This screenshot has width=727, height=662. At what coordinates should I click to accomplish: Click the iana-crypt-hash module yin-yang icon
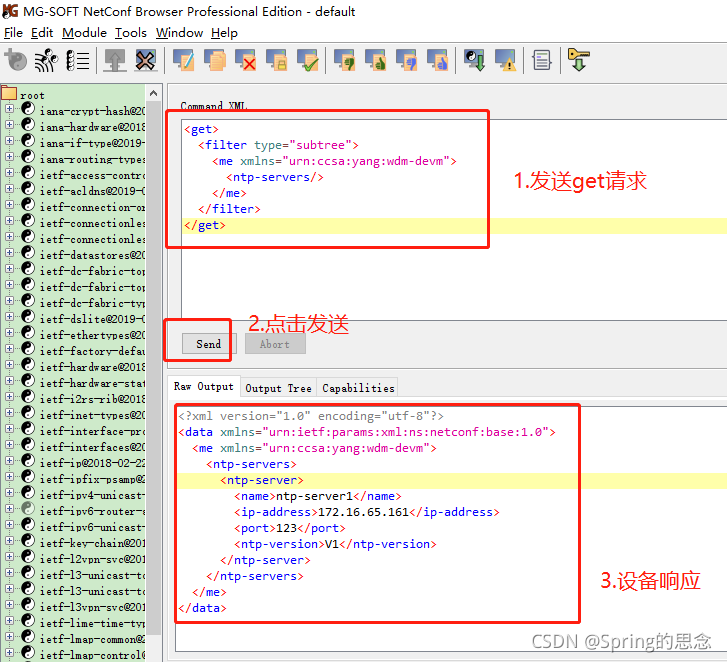tap(28, 109)
